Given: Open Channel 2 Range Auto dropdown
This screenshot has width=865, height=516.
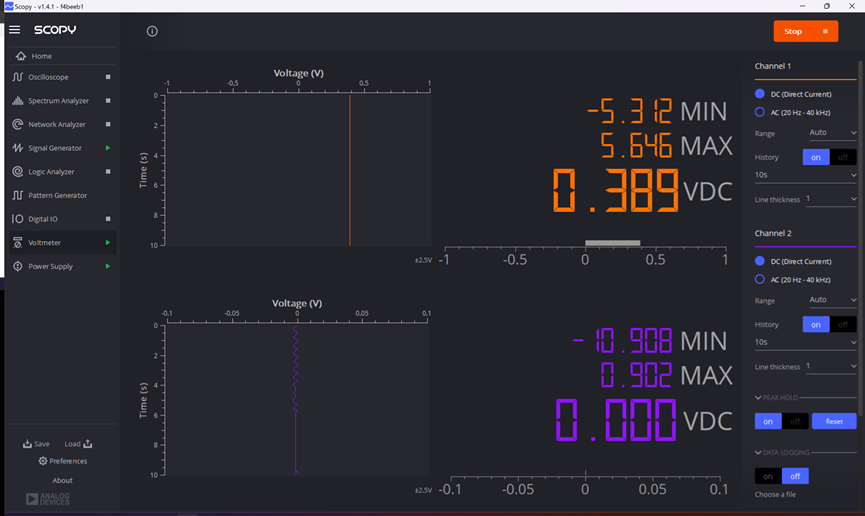Looking at the screenshot, I should [x=832, y=300].
